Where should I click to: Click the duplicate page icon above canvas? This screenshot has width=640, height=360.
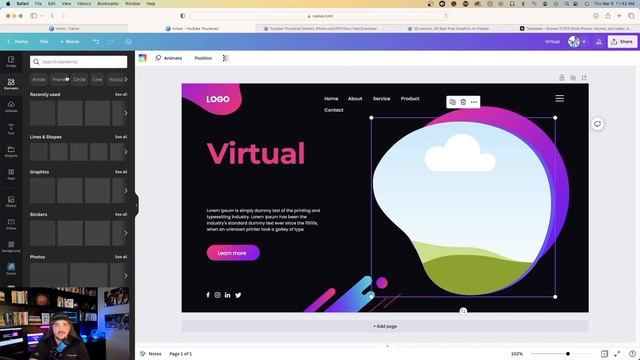(x=573, y=78)
